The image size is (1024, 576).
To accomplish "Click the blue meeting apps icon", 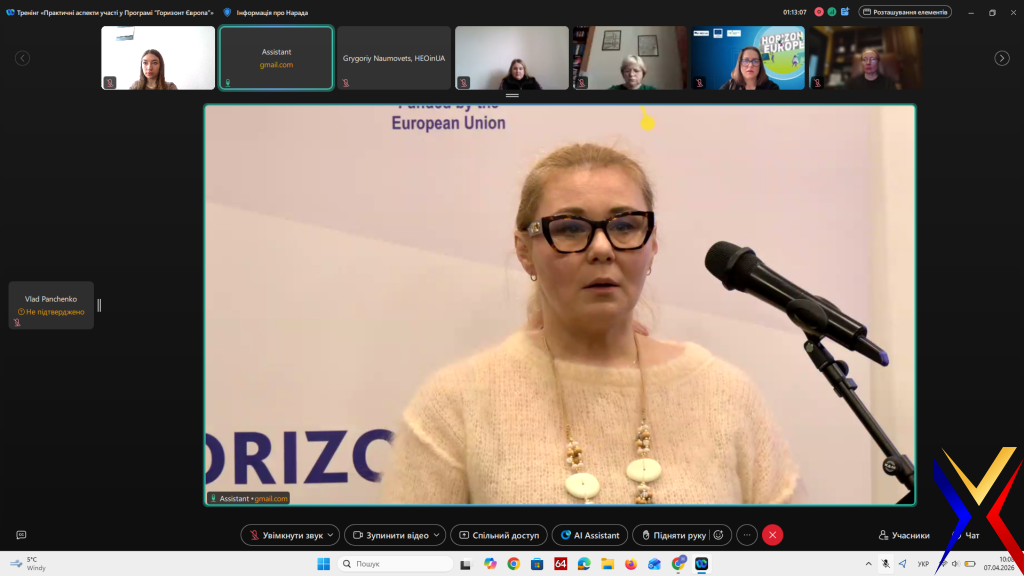I will [x=845, y=12].
